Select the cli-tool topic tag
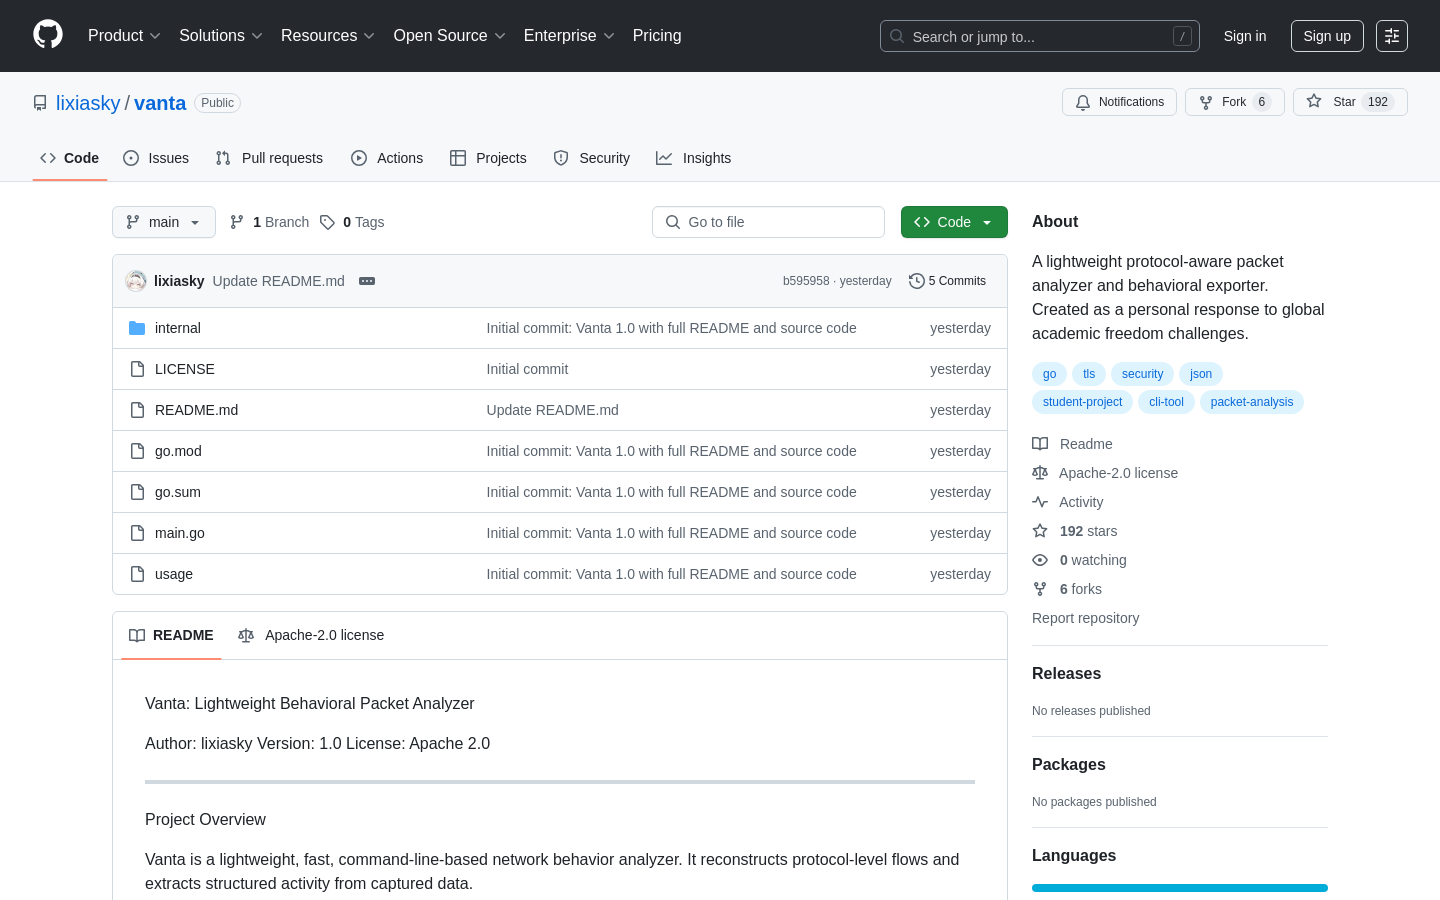 (1166, 402)
